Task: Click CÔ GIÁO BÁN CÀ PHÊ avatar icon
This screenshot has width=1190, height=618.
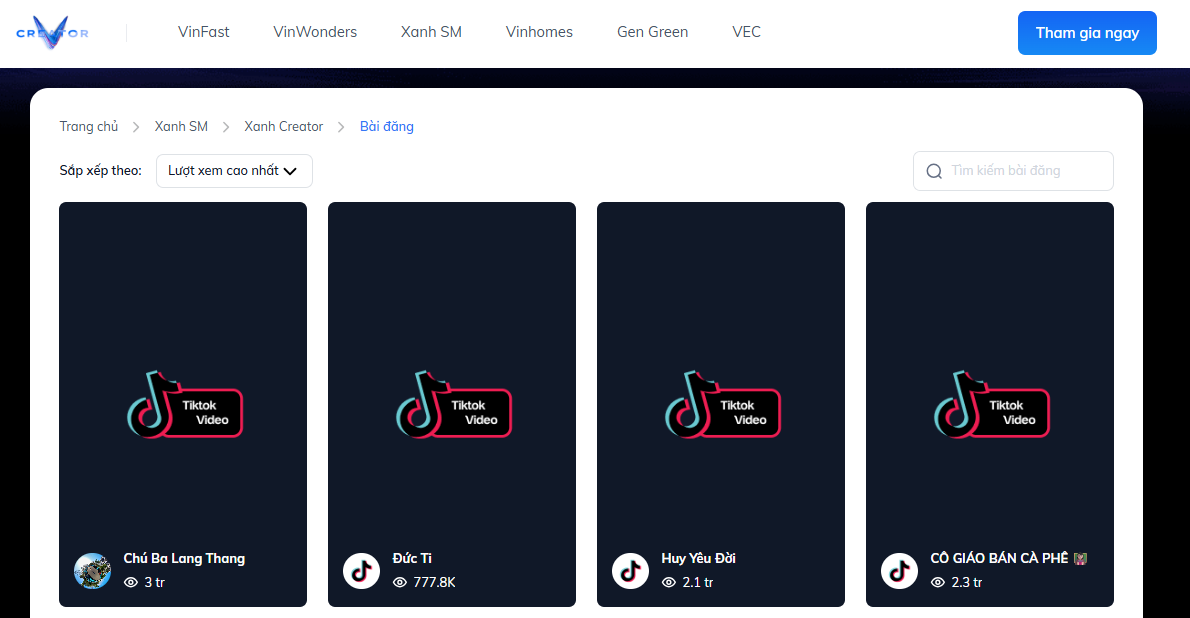Action: [899, 570]
